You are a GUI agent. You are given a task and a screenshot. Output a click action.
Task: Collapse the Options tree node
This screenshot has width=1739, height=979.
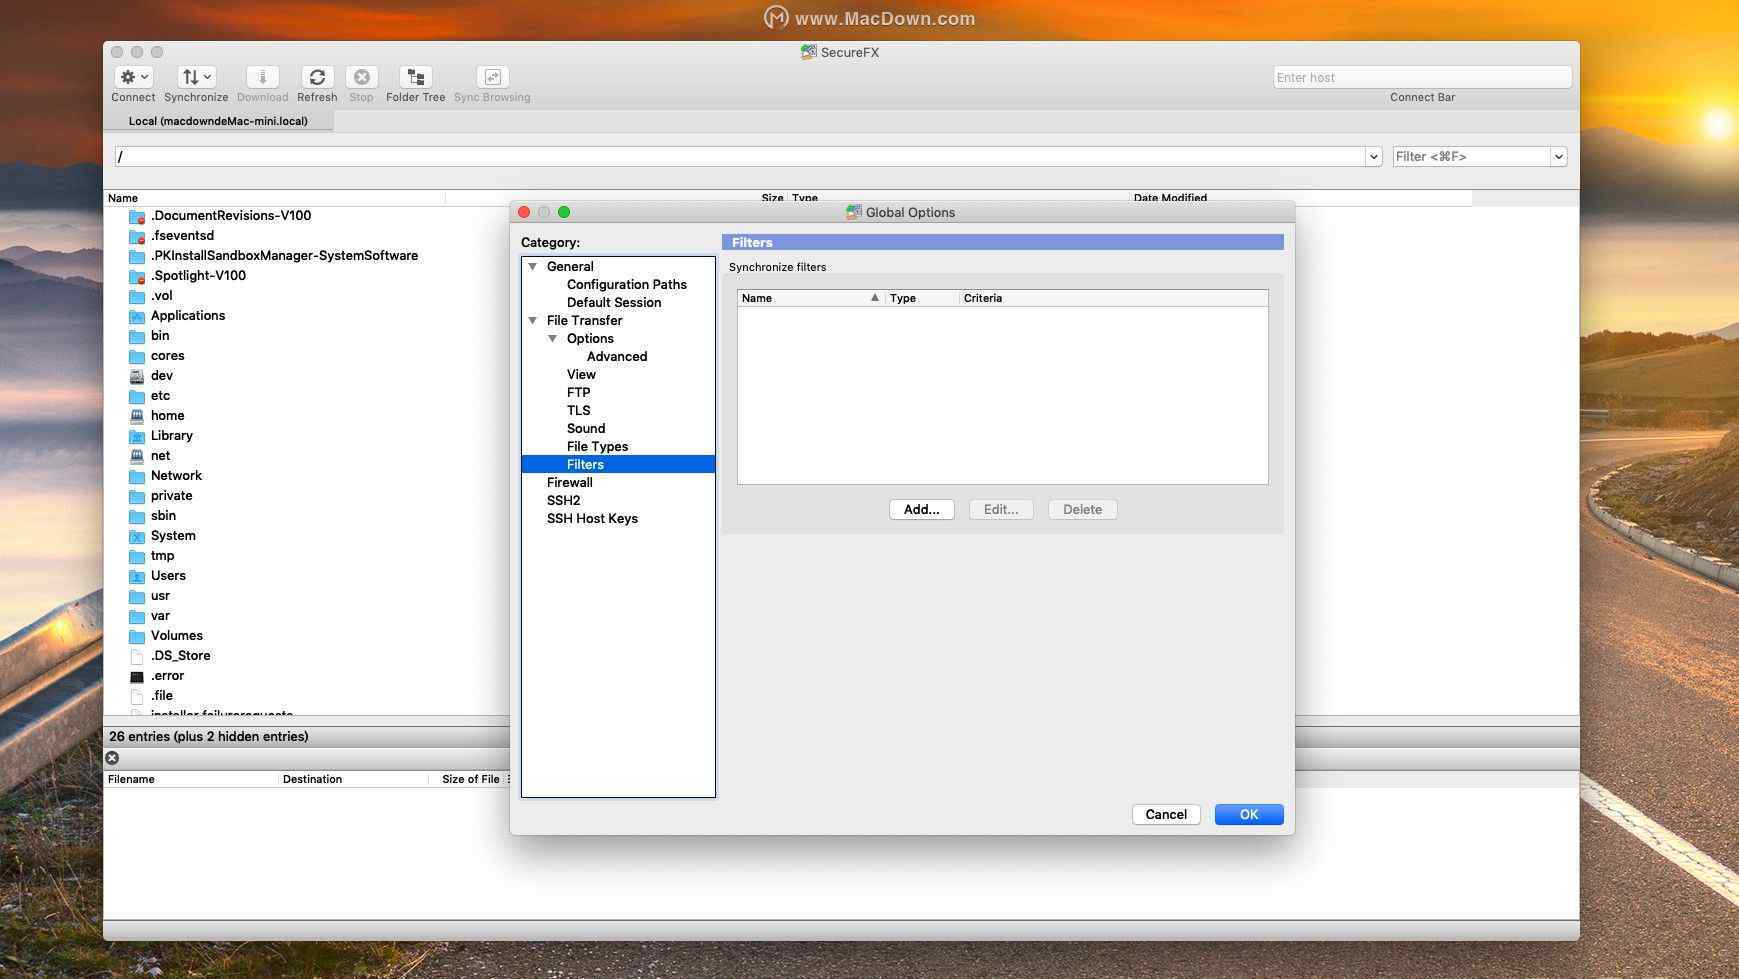(553, 338)
